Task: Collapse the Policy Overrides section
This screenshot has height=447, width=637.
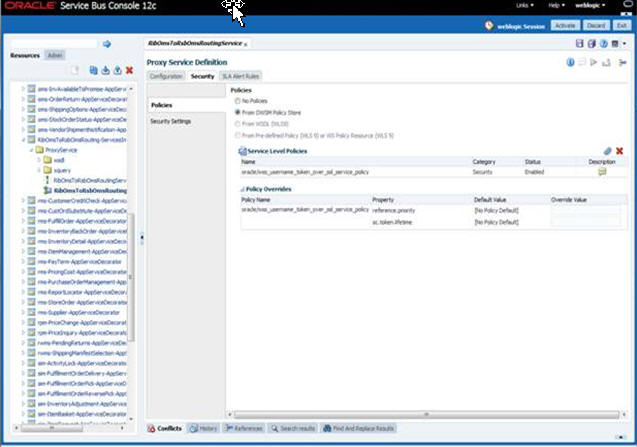Action: (x=243, y=189)
